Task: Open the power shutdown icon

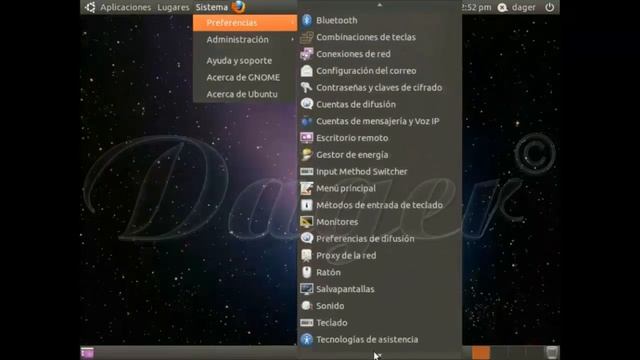Action: coord(550,7)
